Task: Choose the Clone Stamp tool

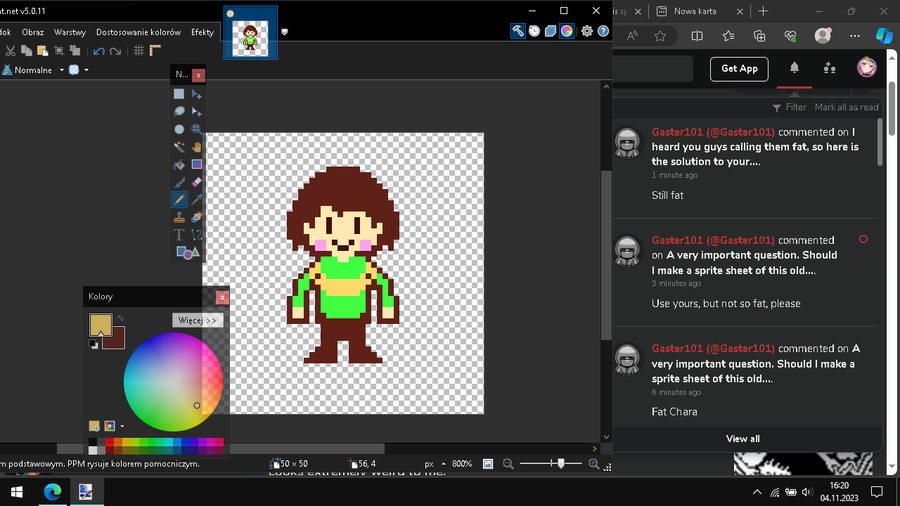Action: (179, 217)
